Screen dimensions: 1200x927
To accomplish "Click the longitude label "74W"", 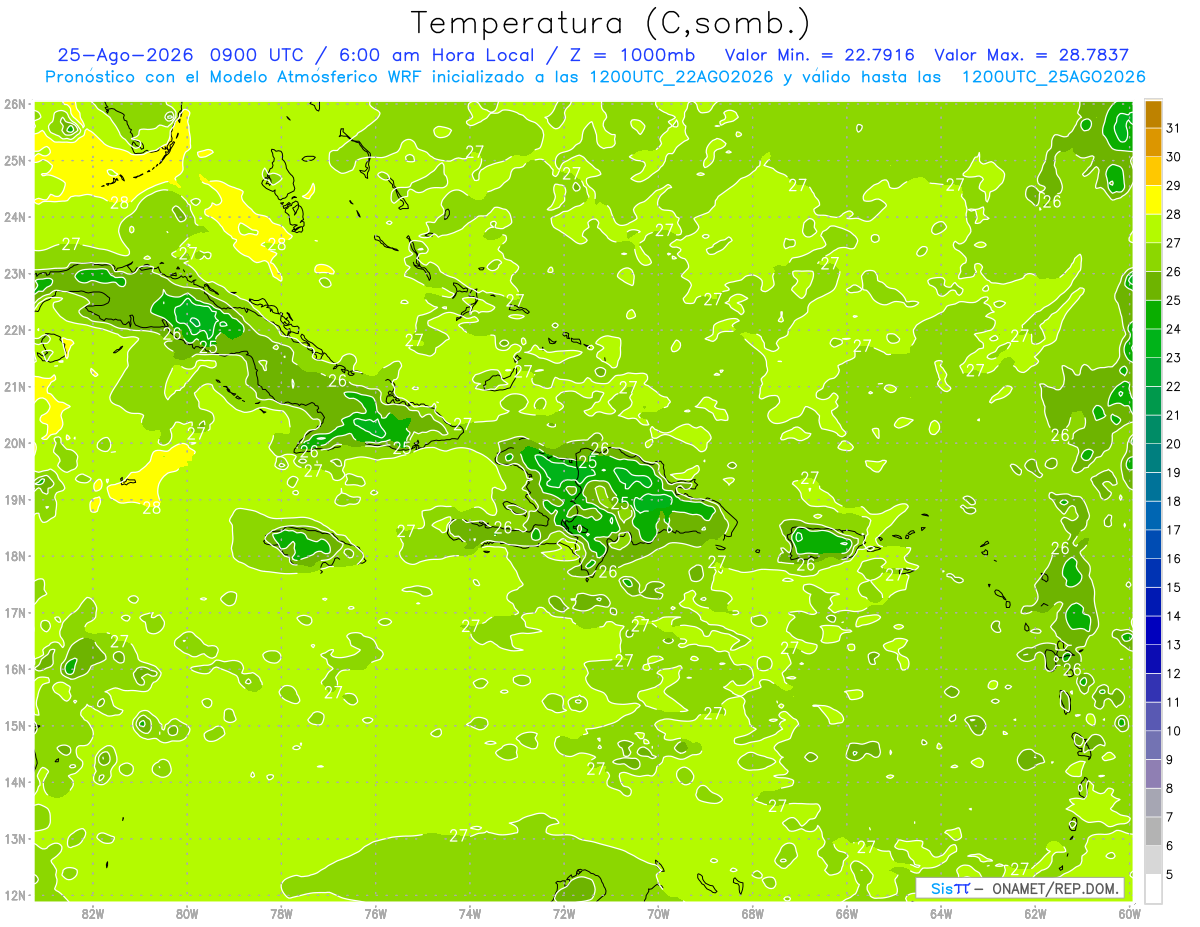I will [x=470, y=913].
